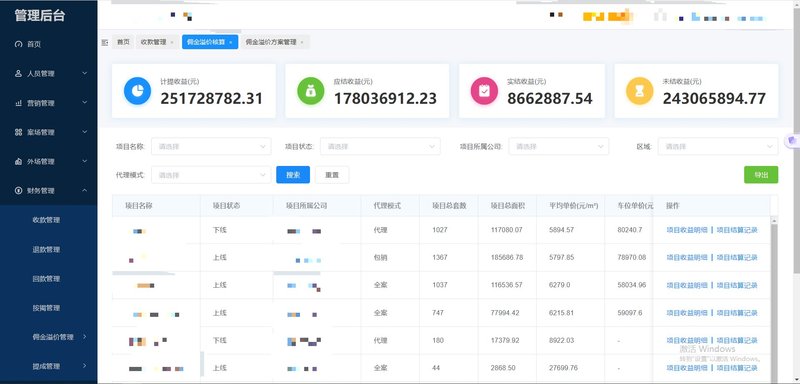Click the table's vertical scrollbar
Screen dimensions: 800x384
[x=774, y=301]
